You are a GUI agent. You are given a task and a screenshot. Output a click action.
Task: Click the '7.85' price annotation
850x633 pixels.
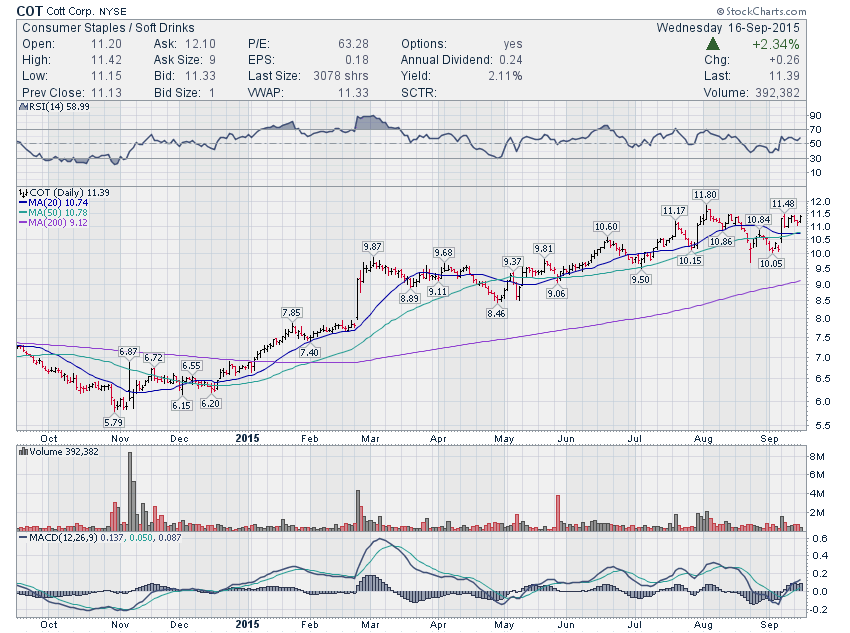click(x=291, y=313)
